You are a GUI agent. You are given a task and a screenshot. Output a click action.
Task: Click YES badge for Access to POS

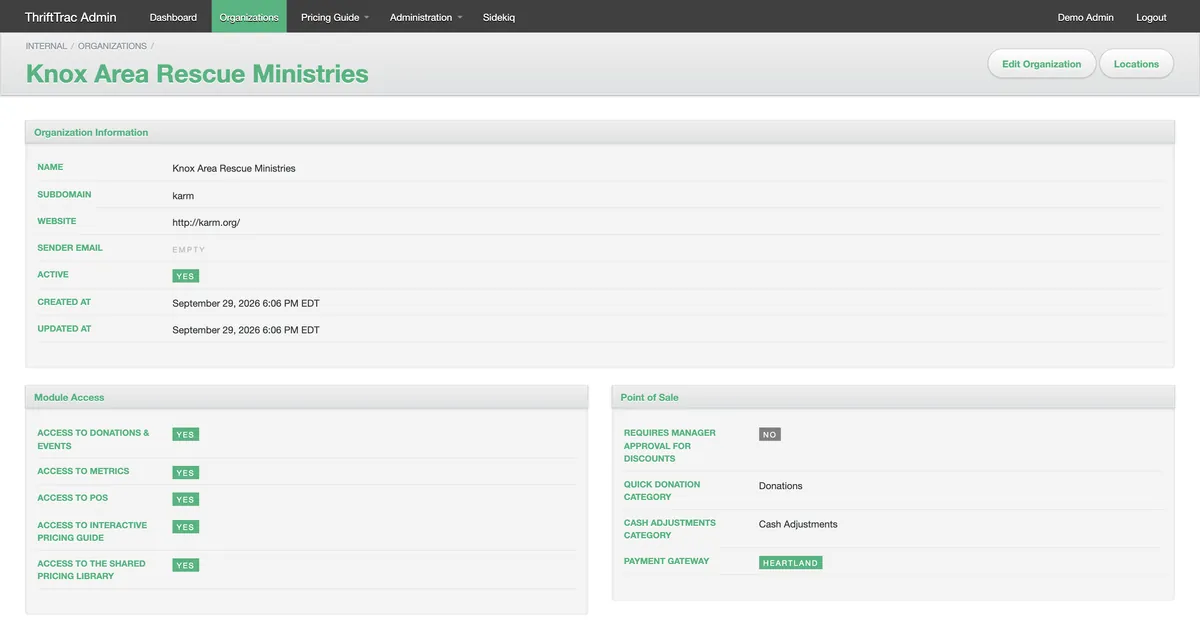tap(185, 499)
